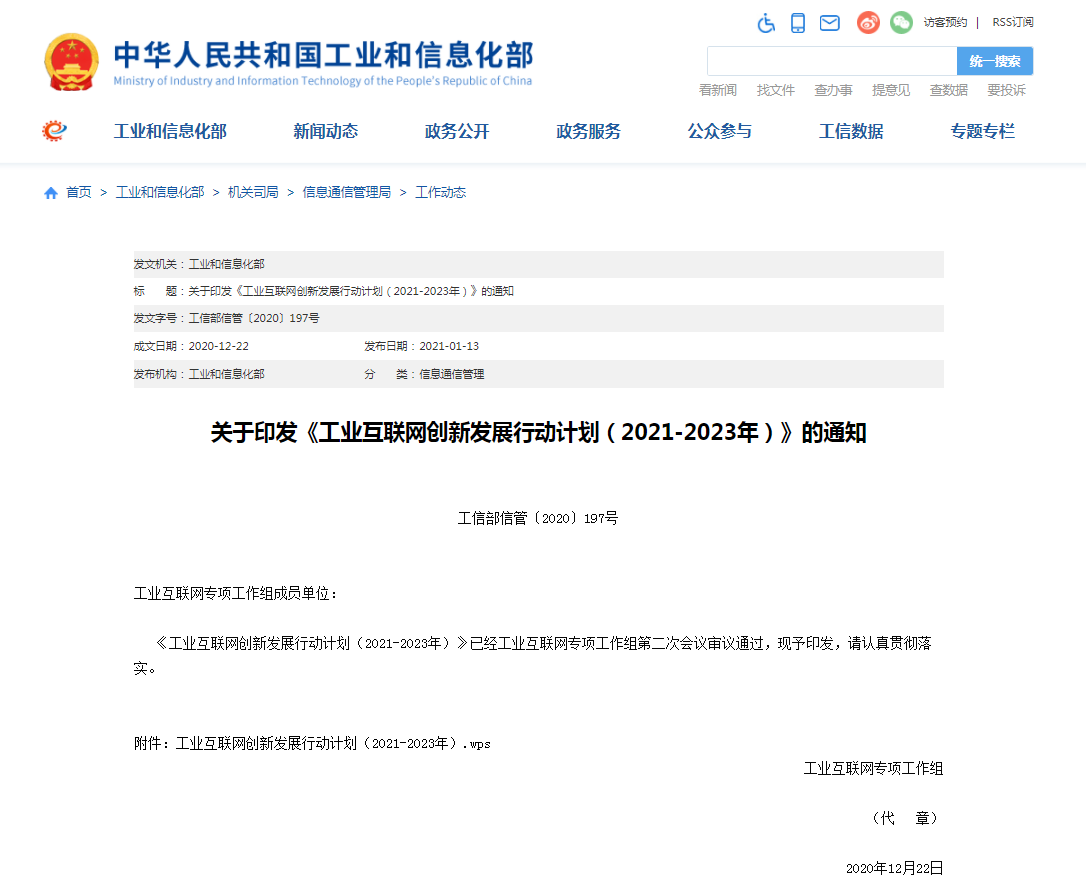The image size is (1086, 887).
Task: Click the 机关司局 breadcrumb link
Action: 253,192
